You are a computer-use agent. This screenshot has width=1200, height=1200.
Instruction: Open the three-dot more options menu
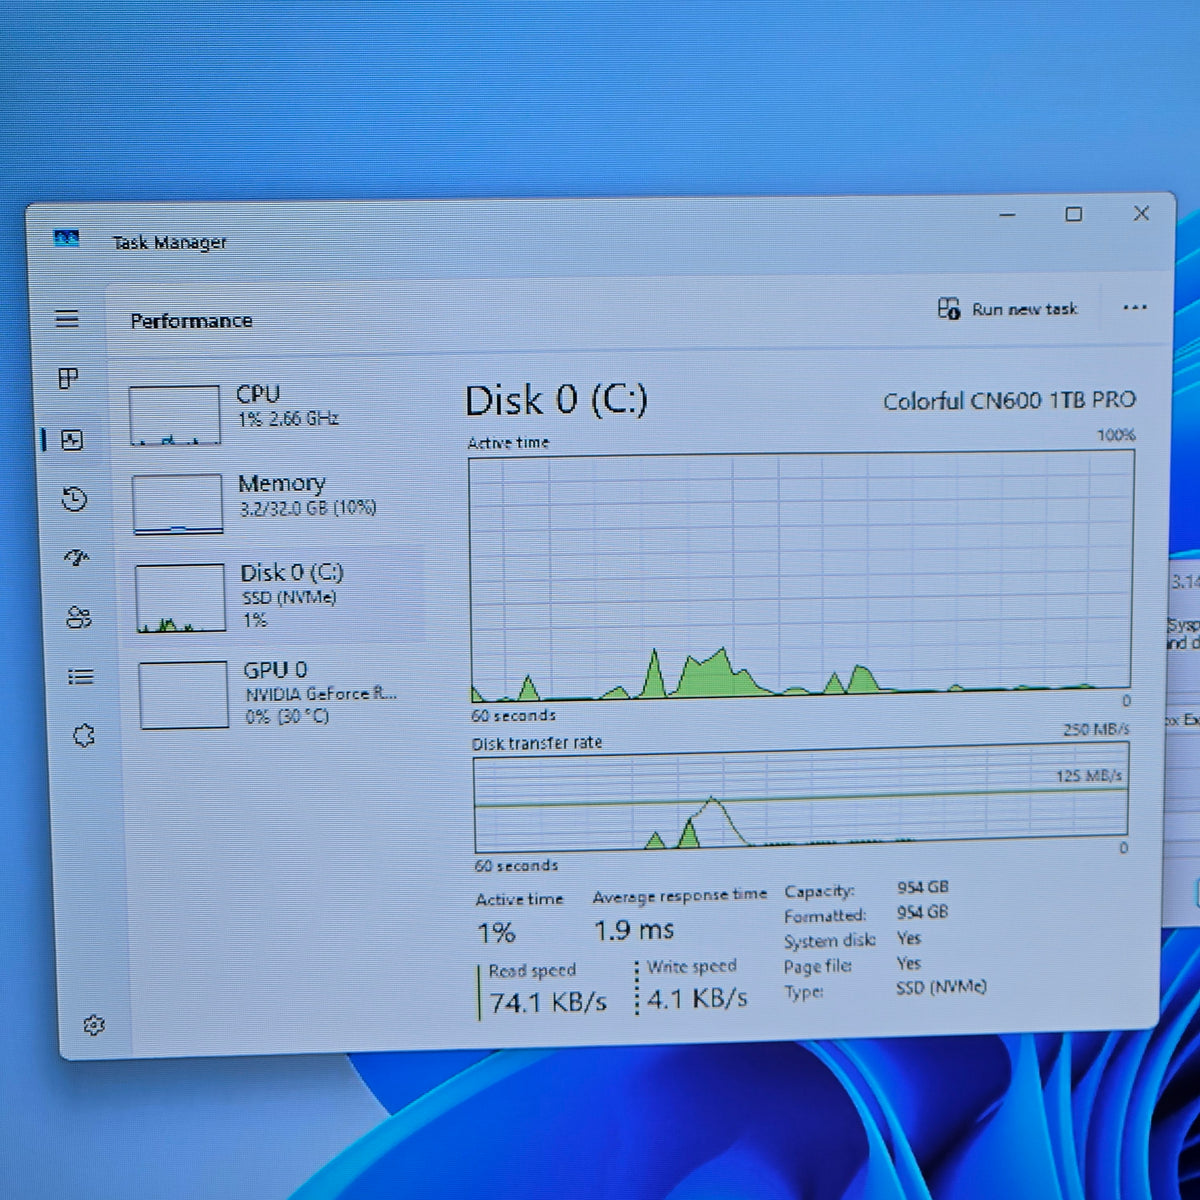click(x=1135, y=307)
